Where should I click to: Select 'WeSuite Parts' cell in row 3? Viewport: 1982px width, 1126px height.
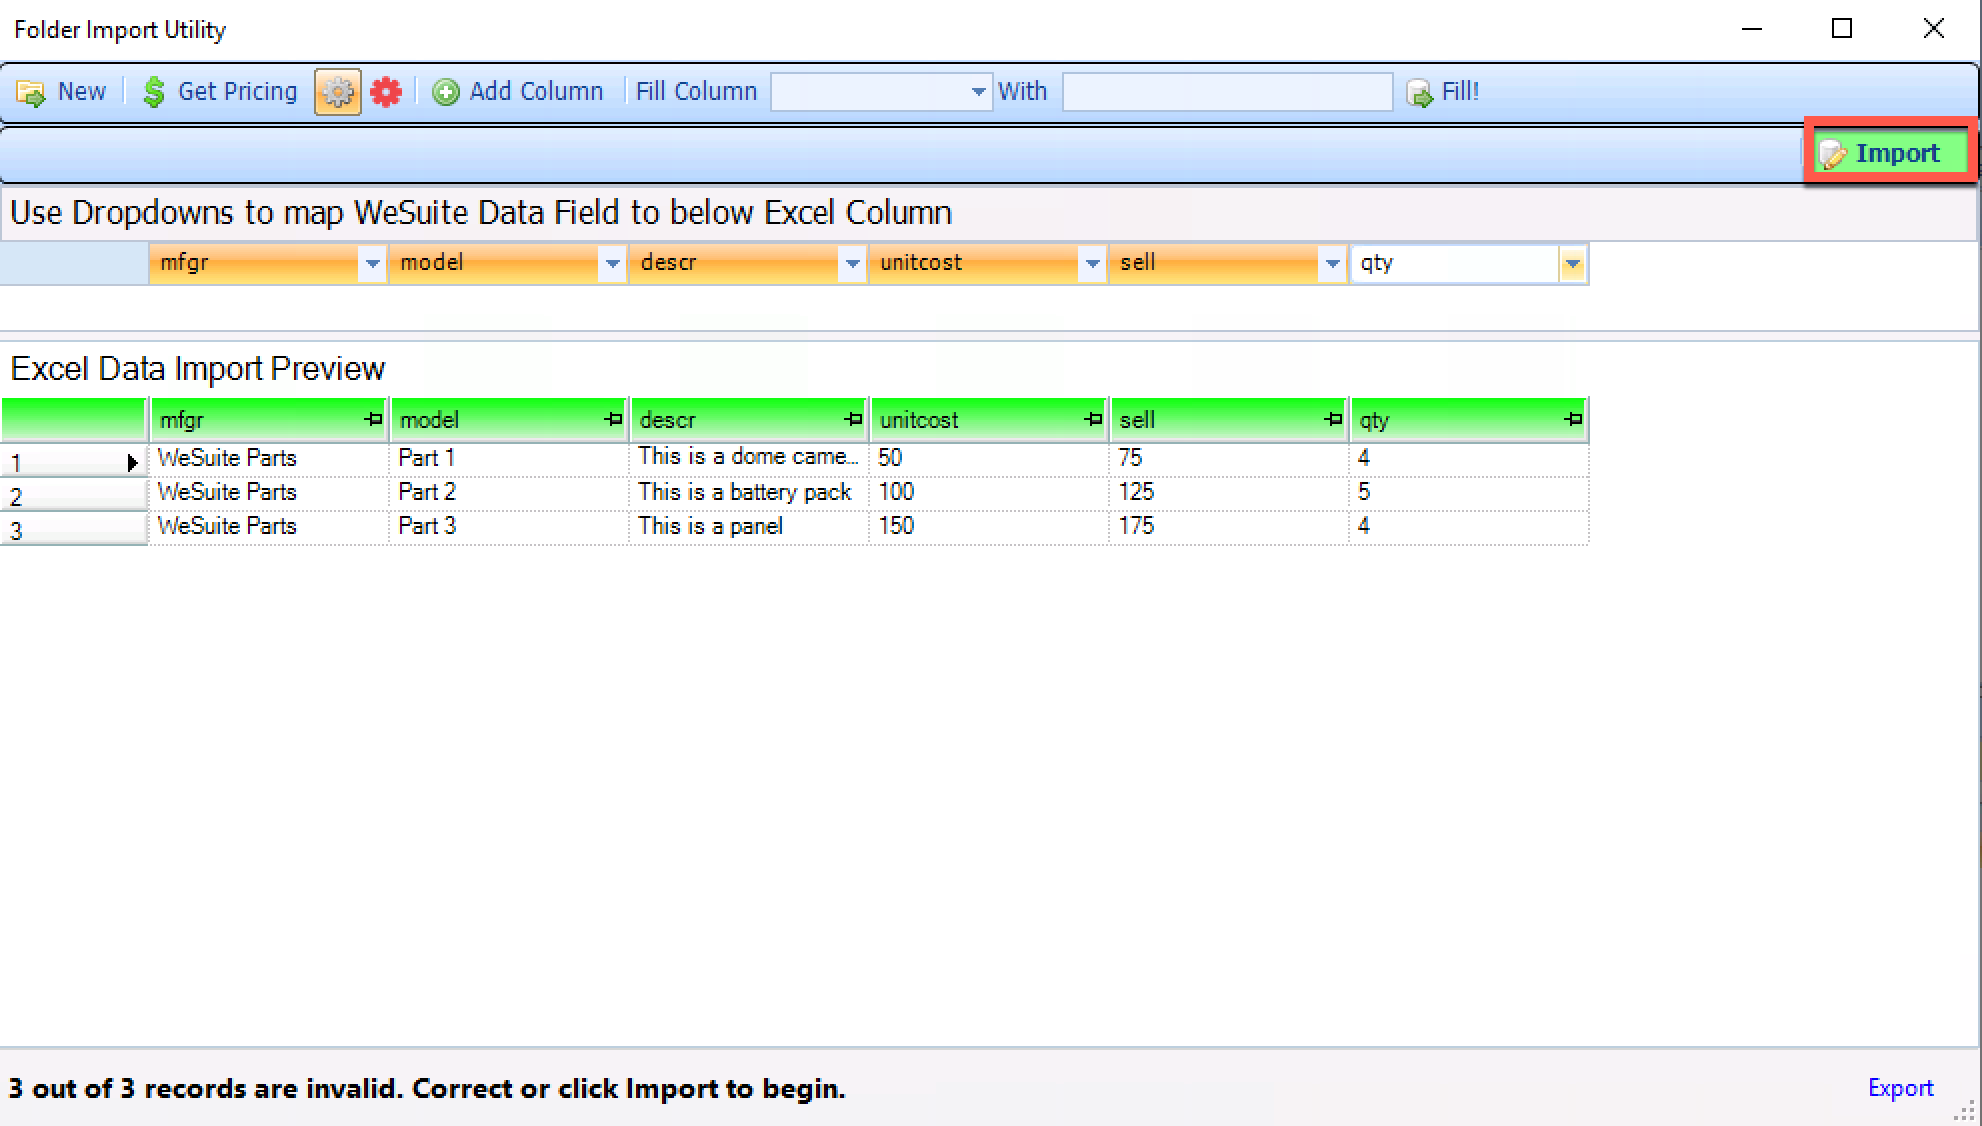pos(268,527)
